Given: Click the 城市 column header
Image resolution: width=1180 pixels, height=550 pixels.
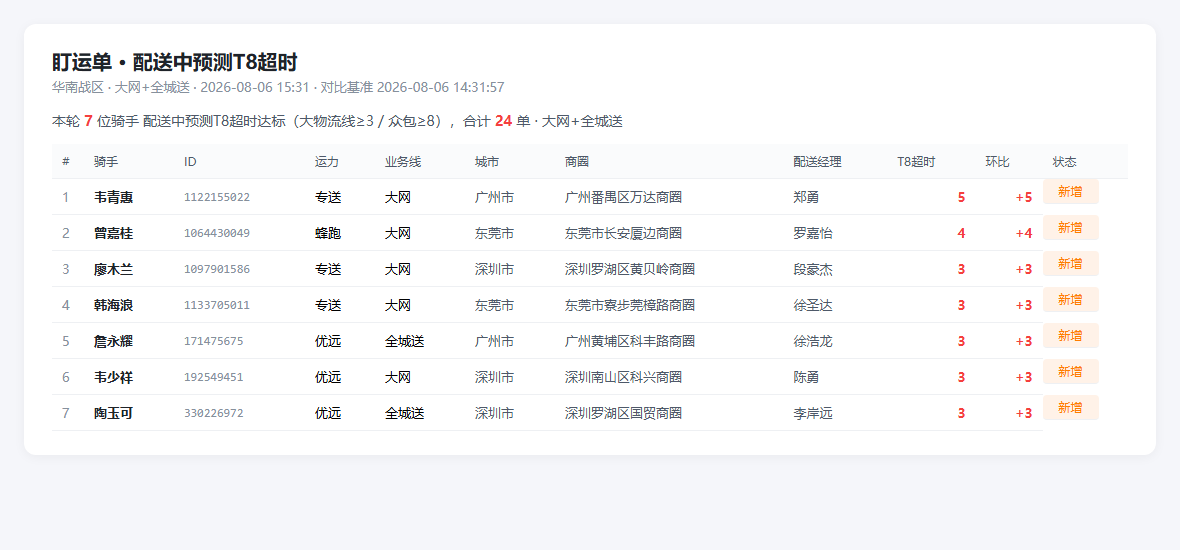Looking at the screenshot, I should [x=487, y=162].
